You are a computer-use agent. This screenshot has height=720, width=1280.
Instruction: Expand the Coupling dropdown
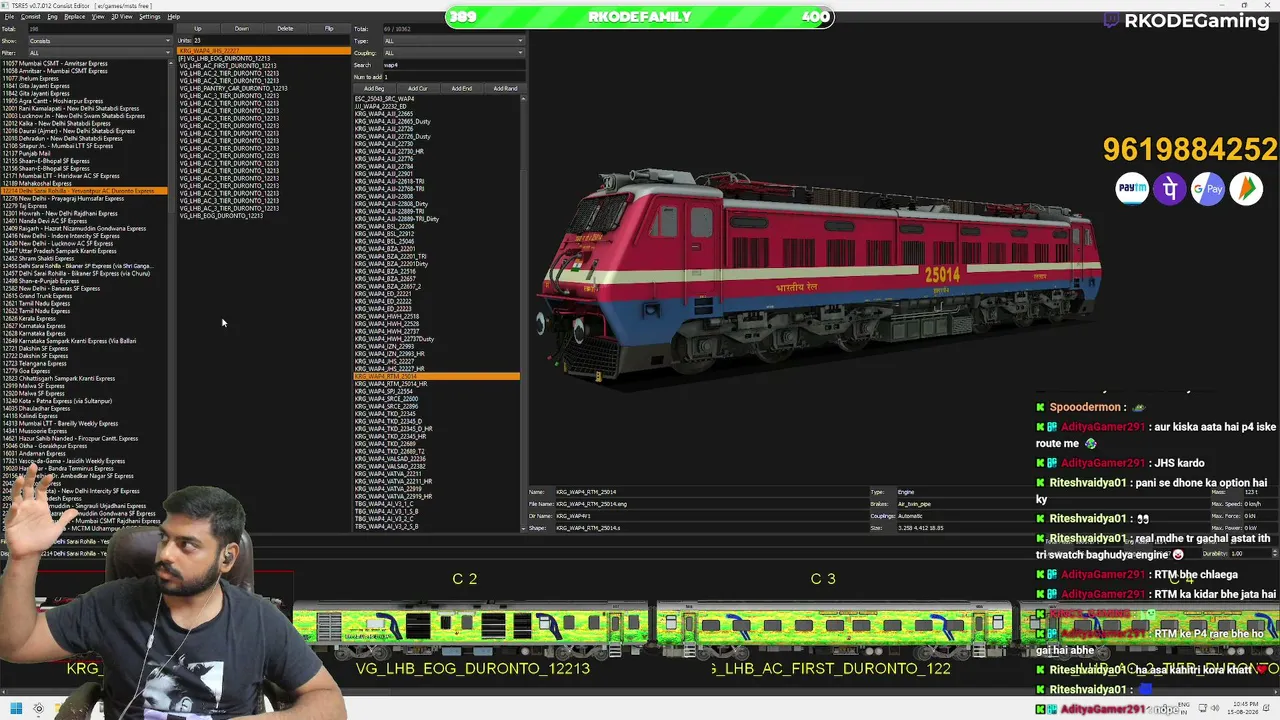(454, 53)
